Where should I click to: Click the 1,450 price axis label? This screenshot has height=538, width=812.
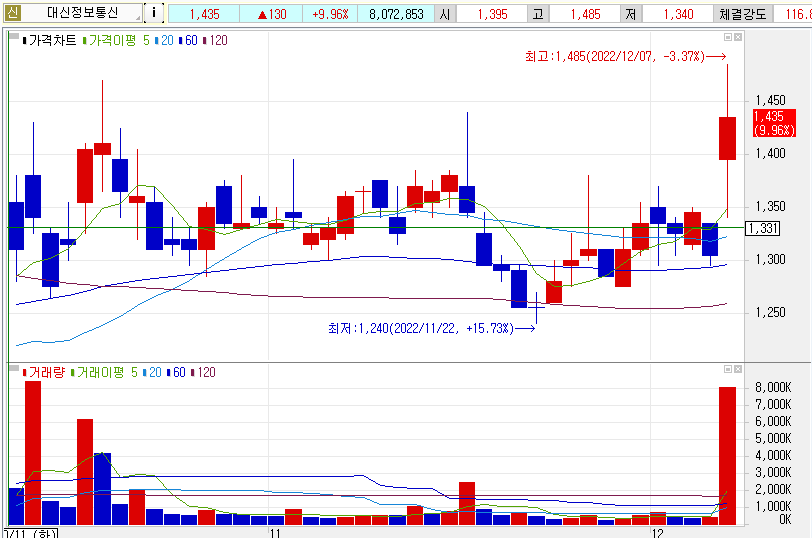pyautogui.click(x=771, y=100)
